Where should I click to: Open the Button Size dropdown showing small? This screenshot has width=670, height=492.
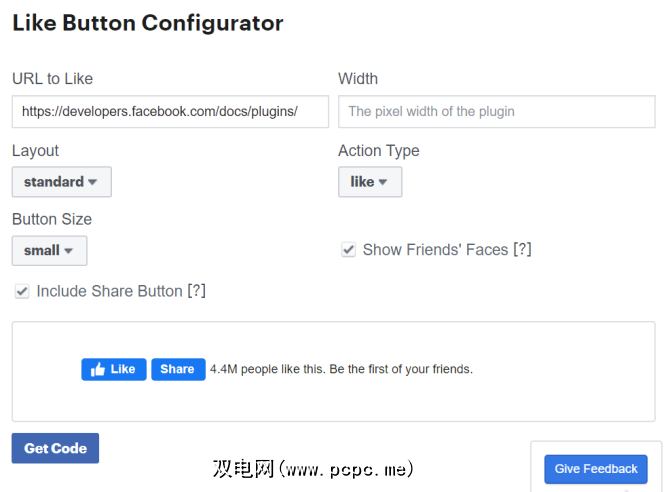click(x=49, y=250)
